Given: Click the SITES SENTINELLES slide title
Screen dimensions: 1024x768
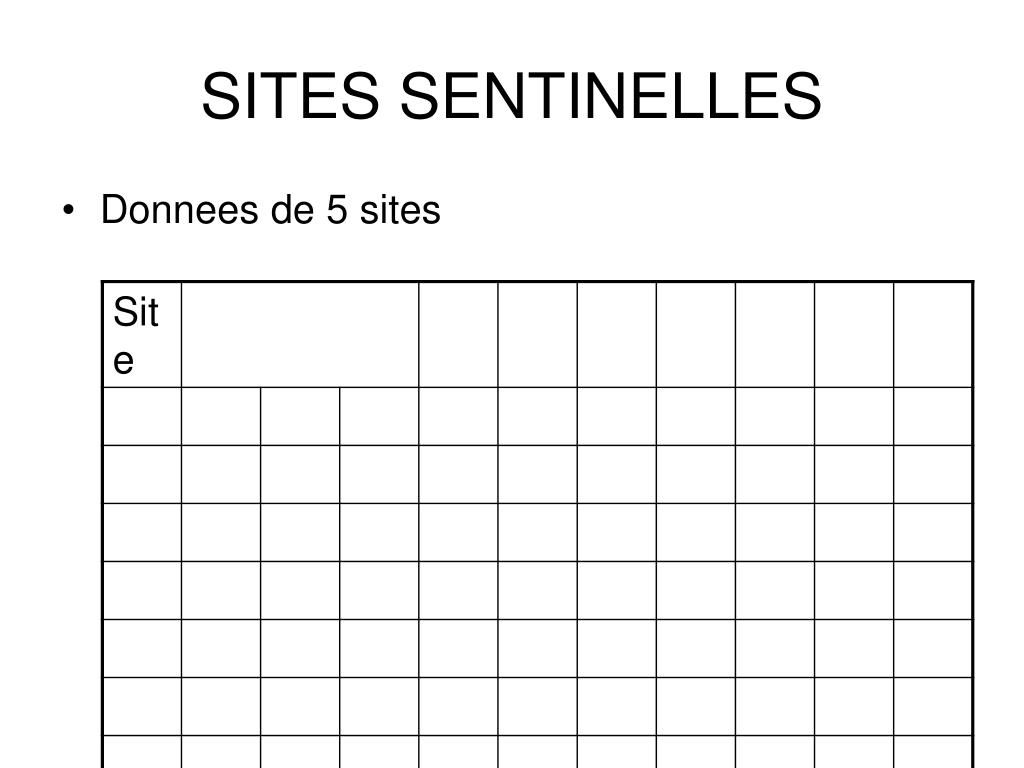Looking at the screenshot, I should coord(511,96).
